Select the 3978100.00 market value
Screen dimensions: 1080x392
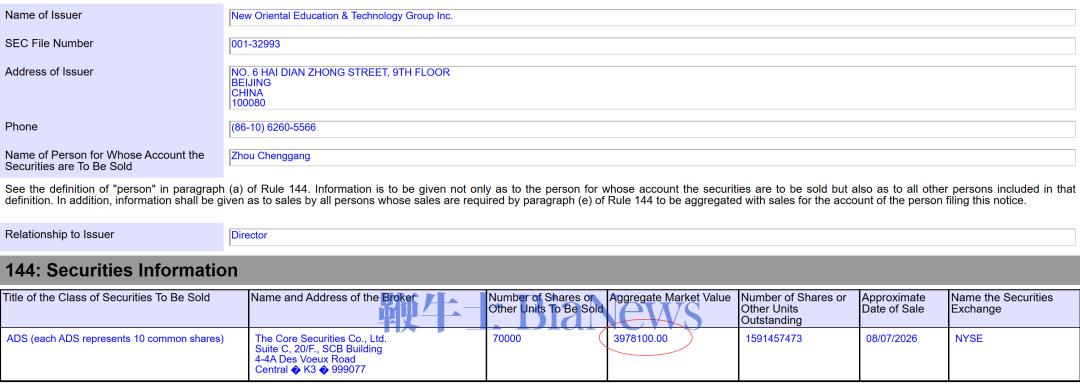click(641, 338)
